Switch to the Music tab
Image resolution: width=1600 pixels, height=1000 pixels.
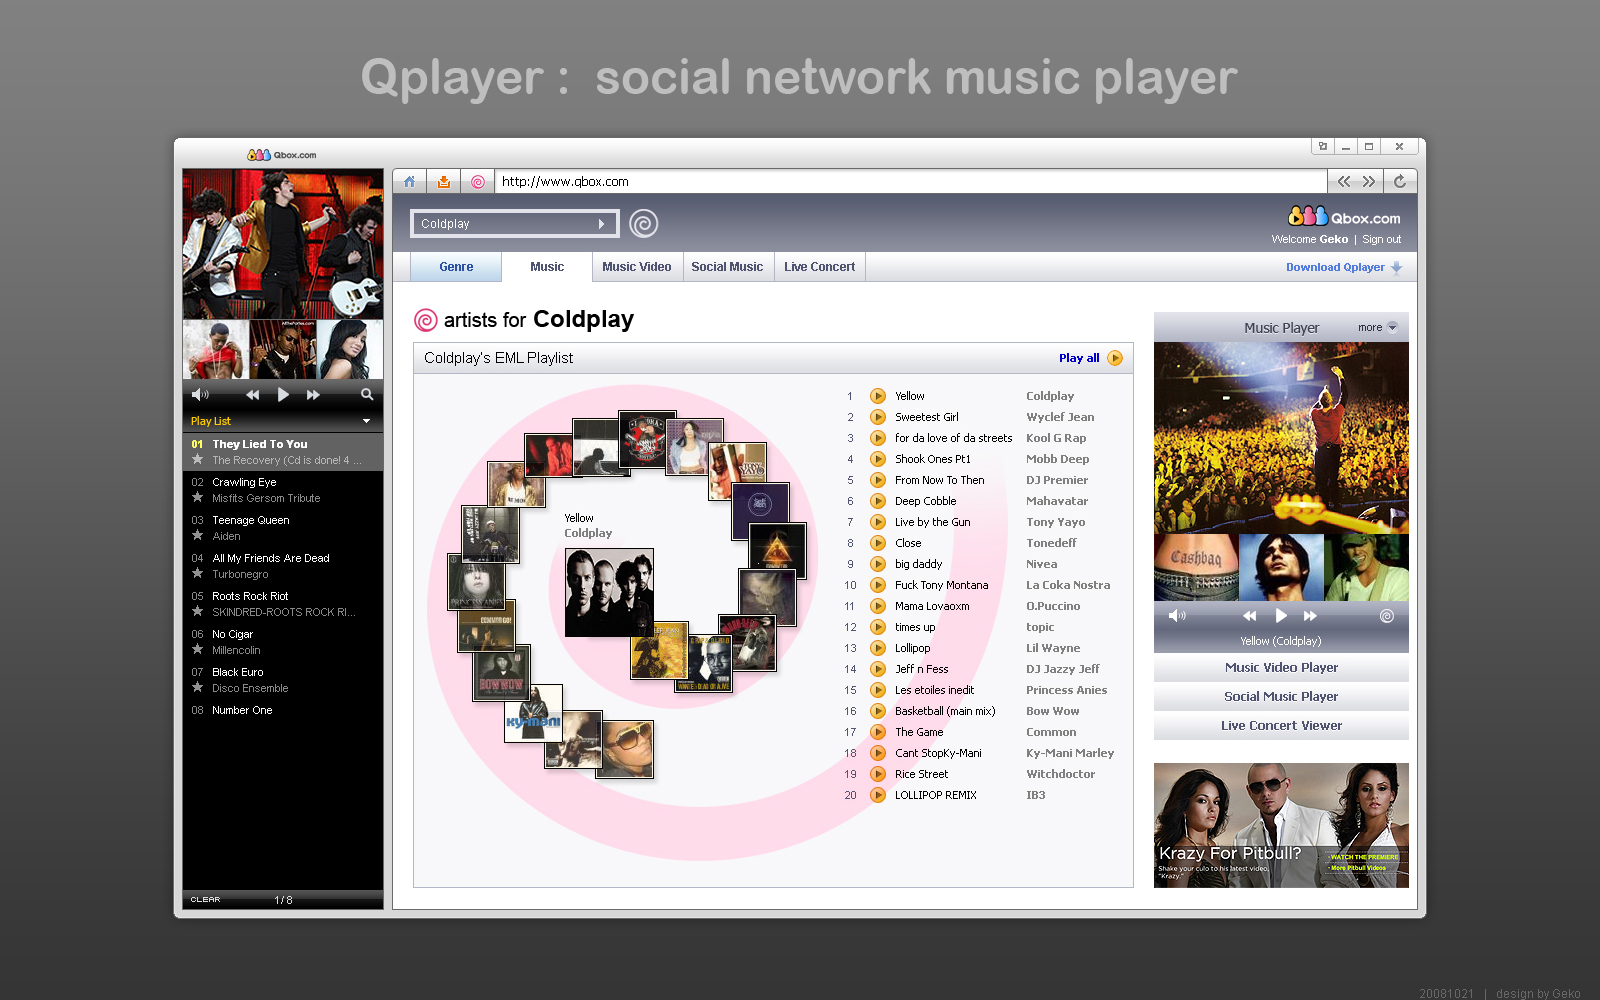547,267
